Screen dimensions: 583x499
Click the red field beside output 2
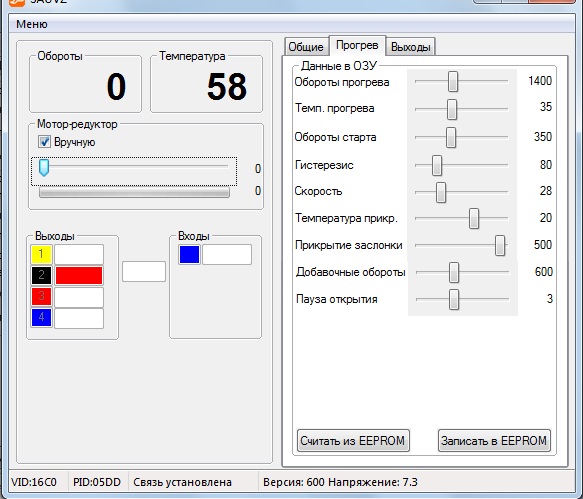click(79, 276)
